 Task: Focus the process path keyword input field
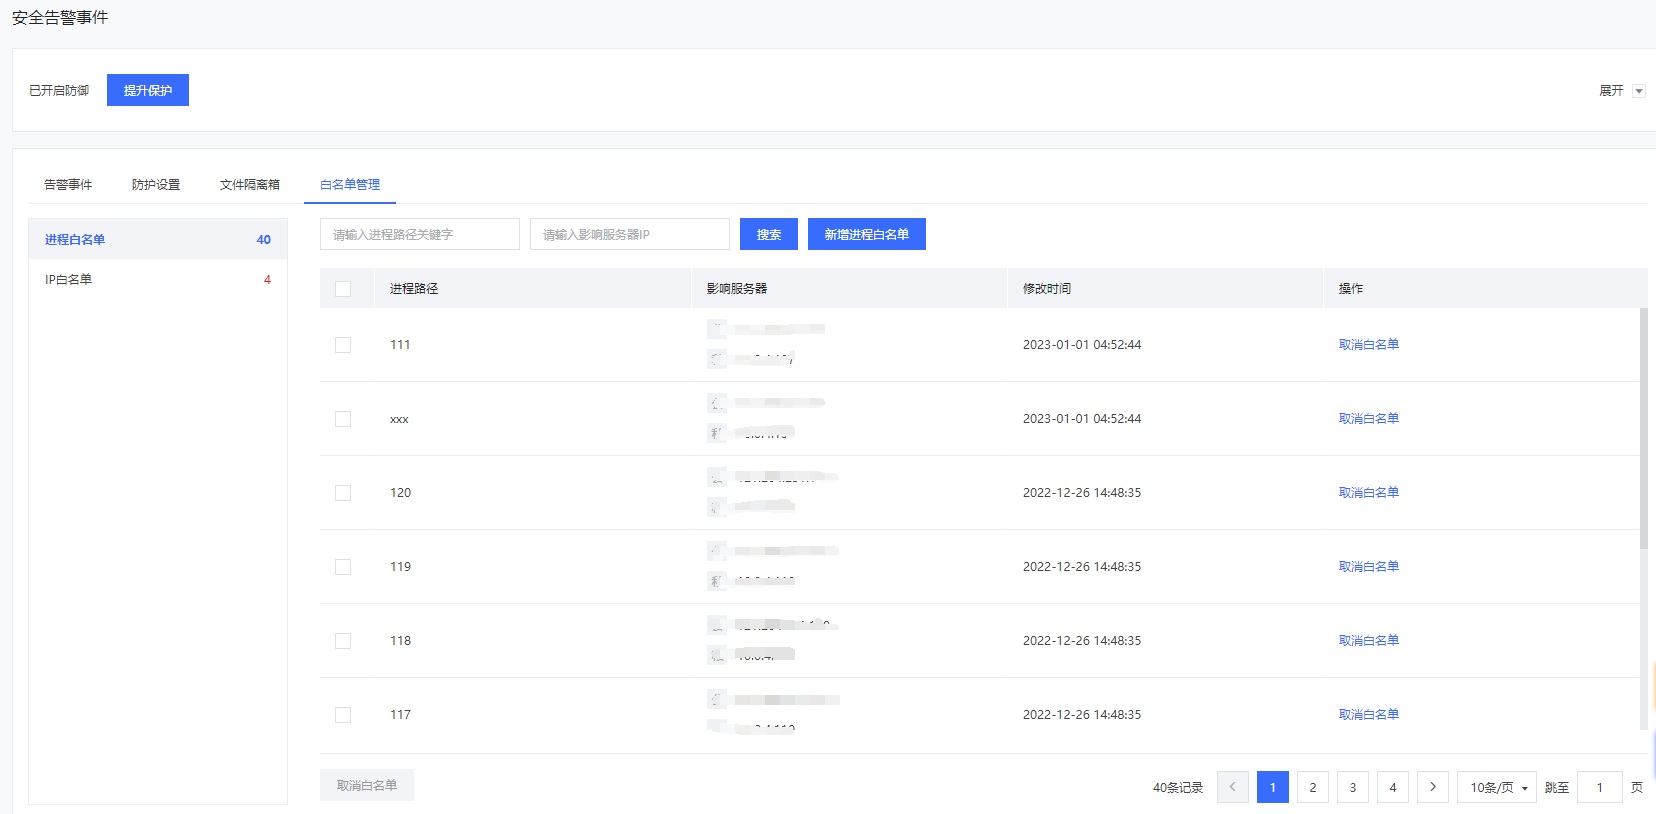point(419,234)
